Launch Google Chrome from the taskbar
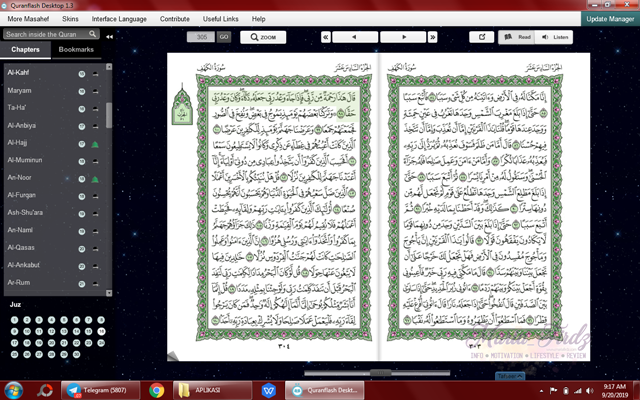Viewport: 640px width, 400px height. pos(157,390)
